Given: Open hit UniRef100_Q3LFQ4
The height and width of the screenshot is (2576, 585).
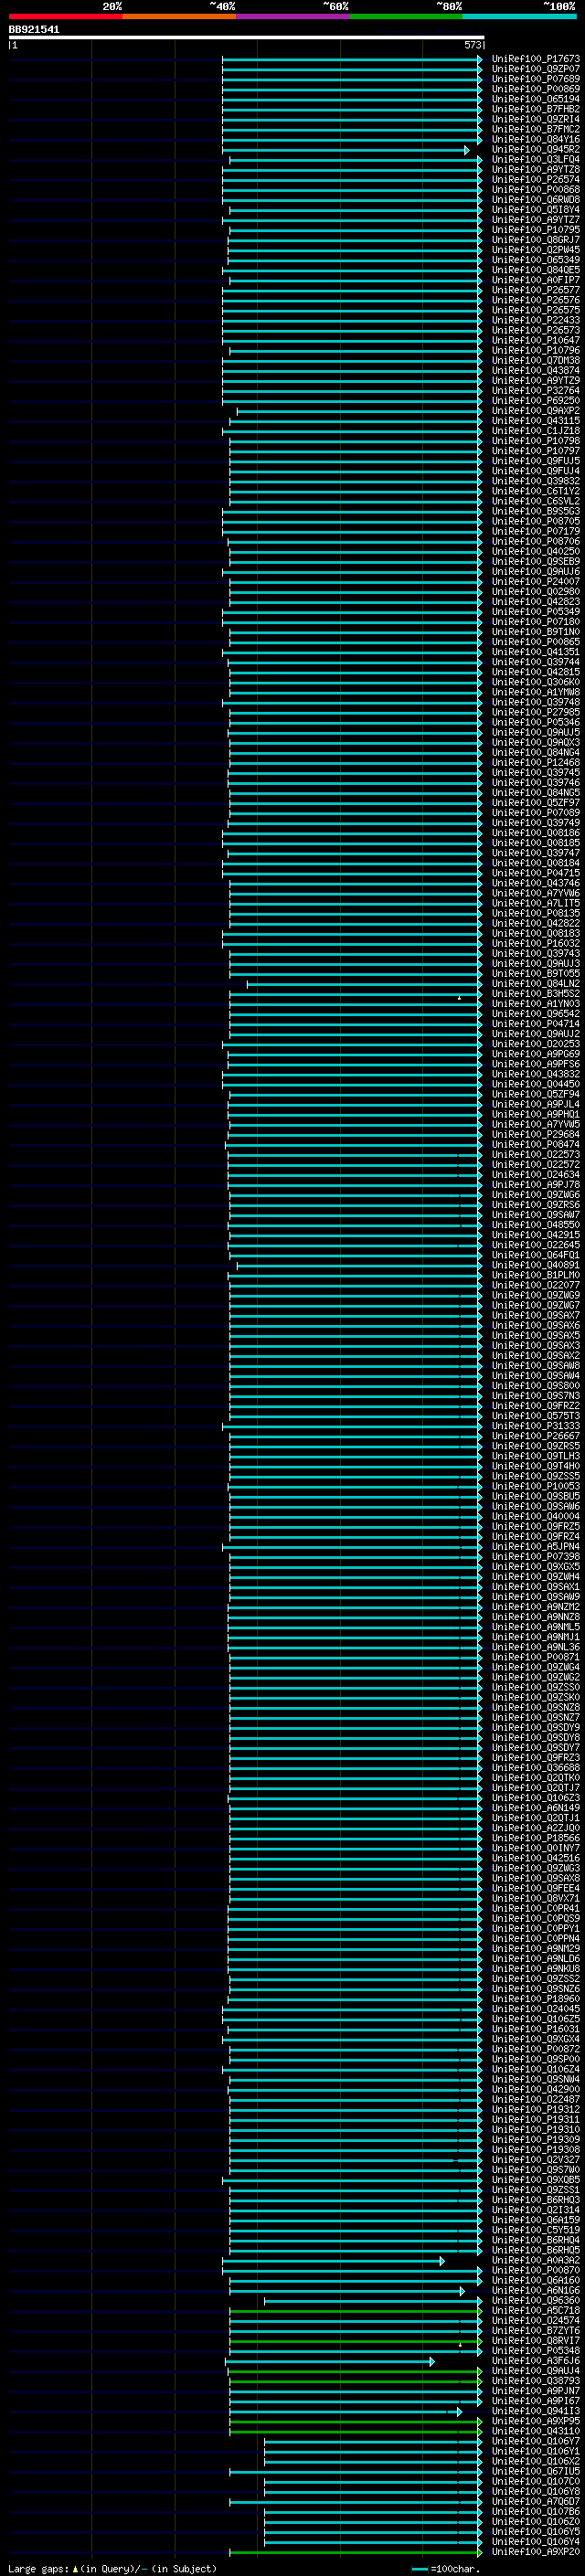Looking at the screenshot, I should click(x=536, y=159).
